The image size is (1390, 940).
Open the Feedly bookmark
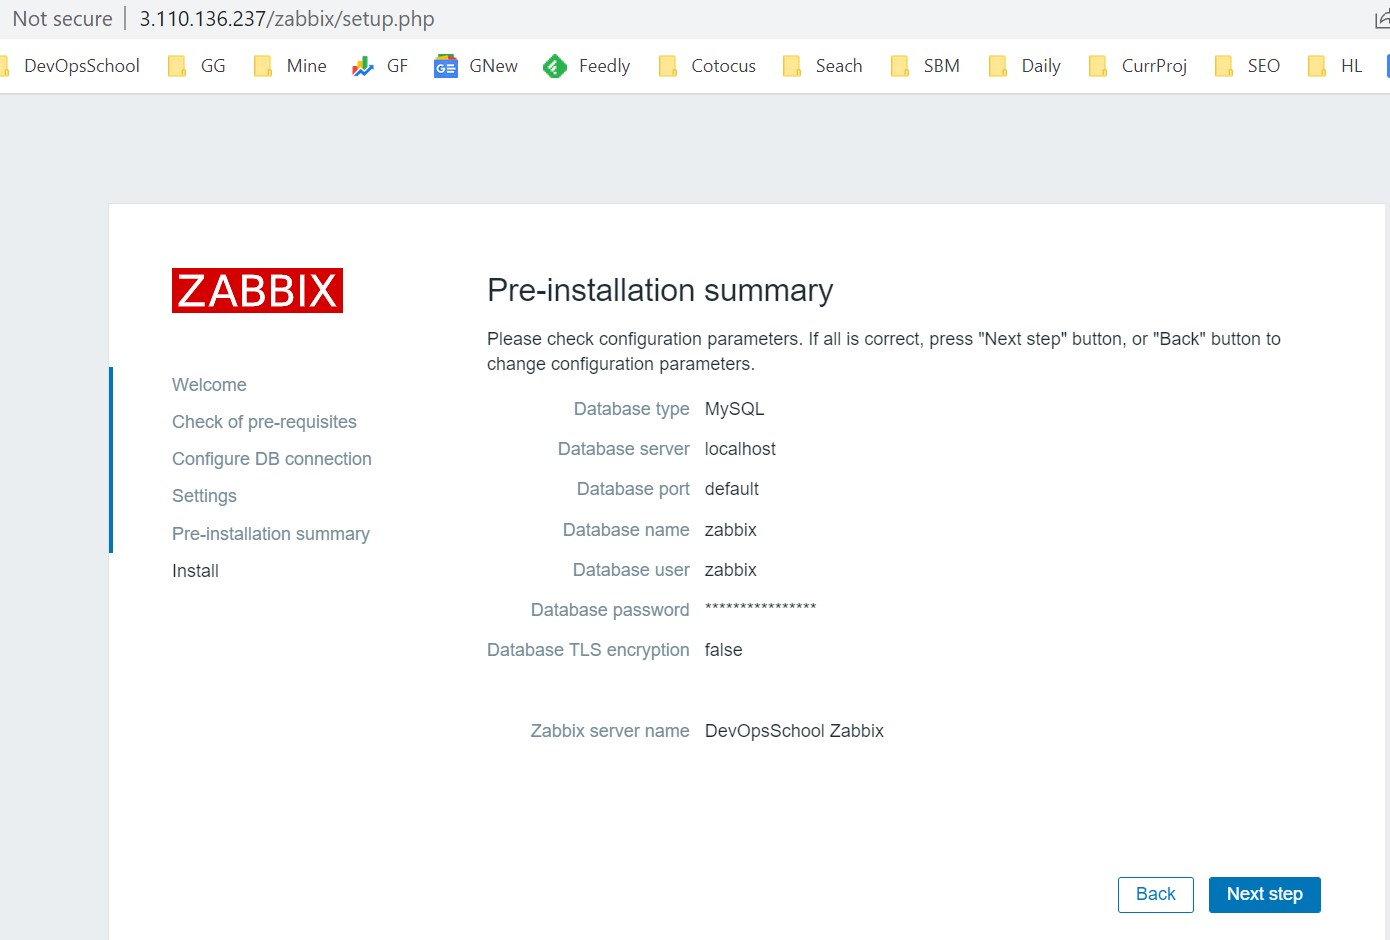click(587, 66)
